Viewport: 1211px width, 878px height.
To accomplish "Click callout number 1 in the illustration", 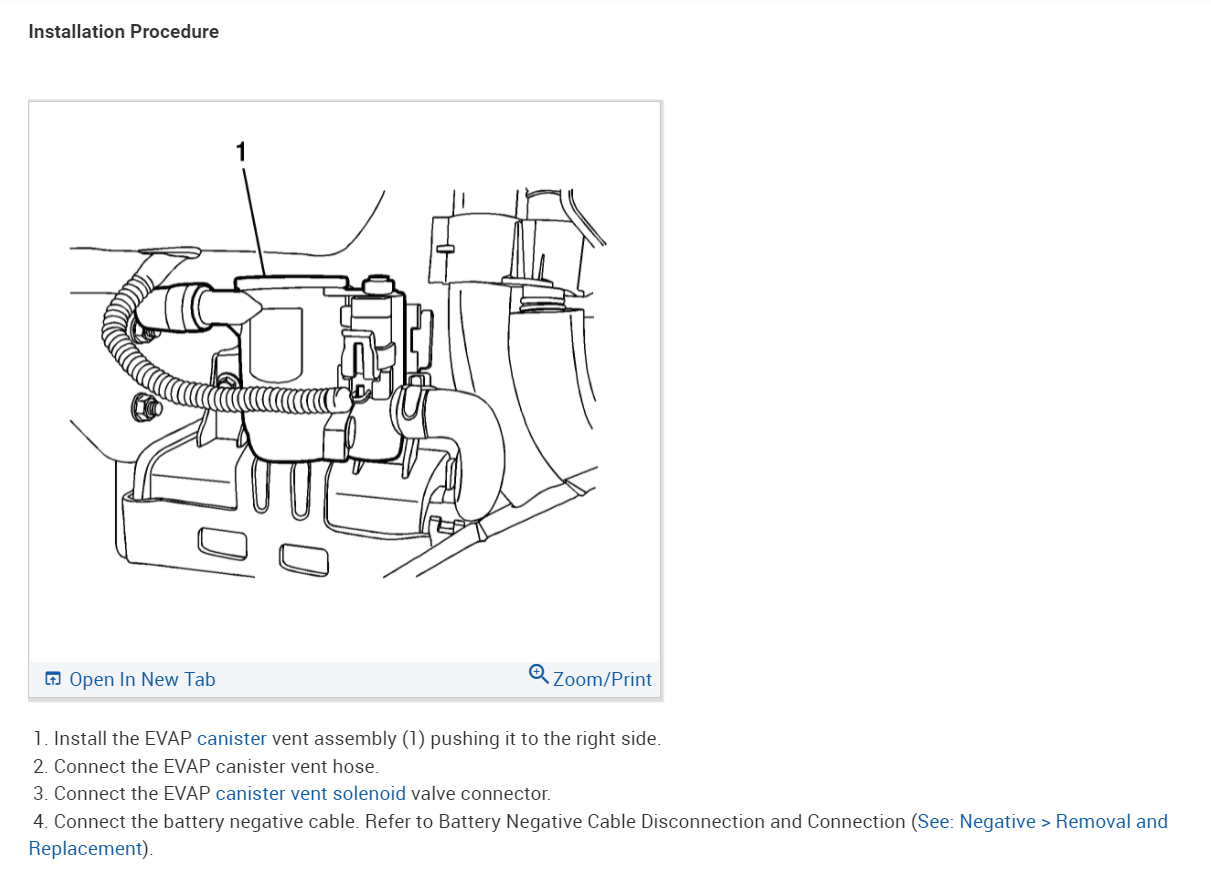I will pos(243,150).
